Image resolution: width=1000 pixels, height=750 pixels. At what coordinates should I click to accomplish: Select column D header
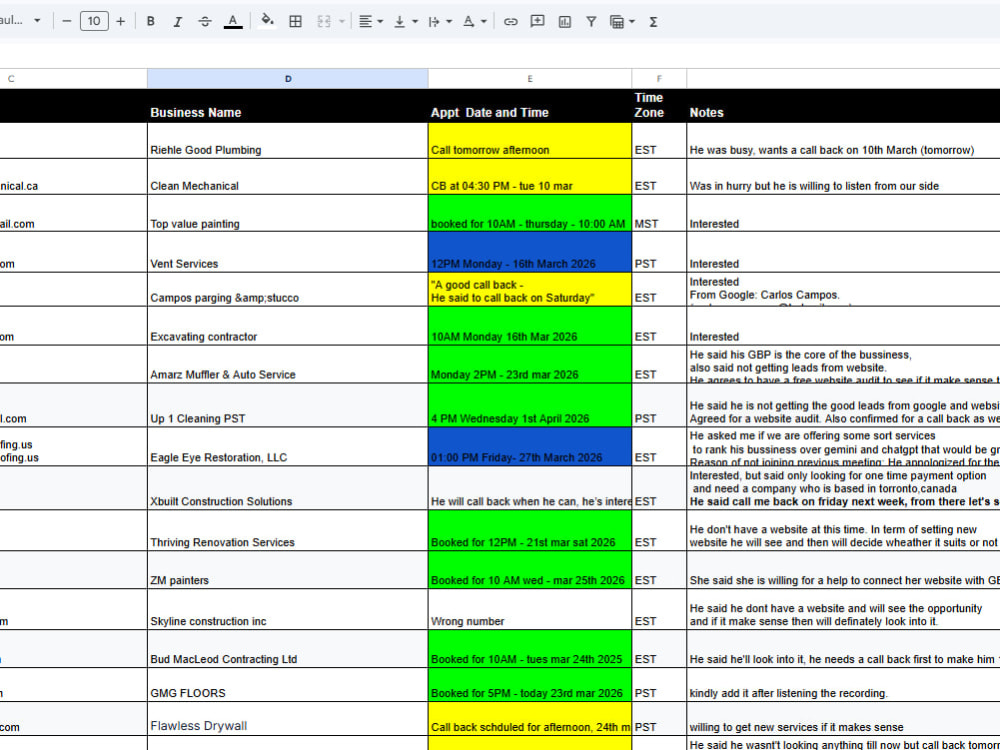click(x=288, y=78)
